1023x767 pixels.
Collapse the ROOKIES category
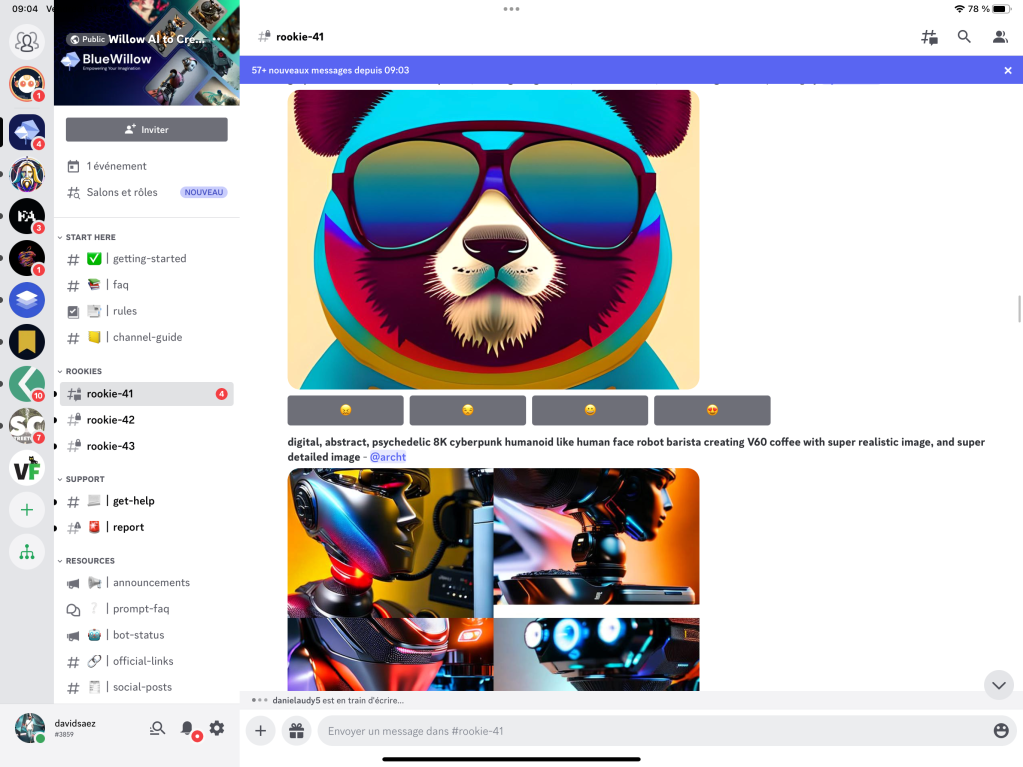pos(83,371)
